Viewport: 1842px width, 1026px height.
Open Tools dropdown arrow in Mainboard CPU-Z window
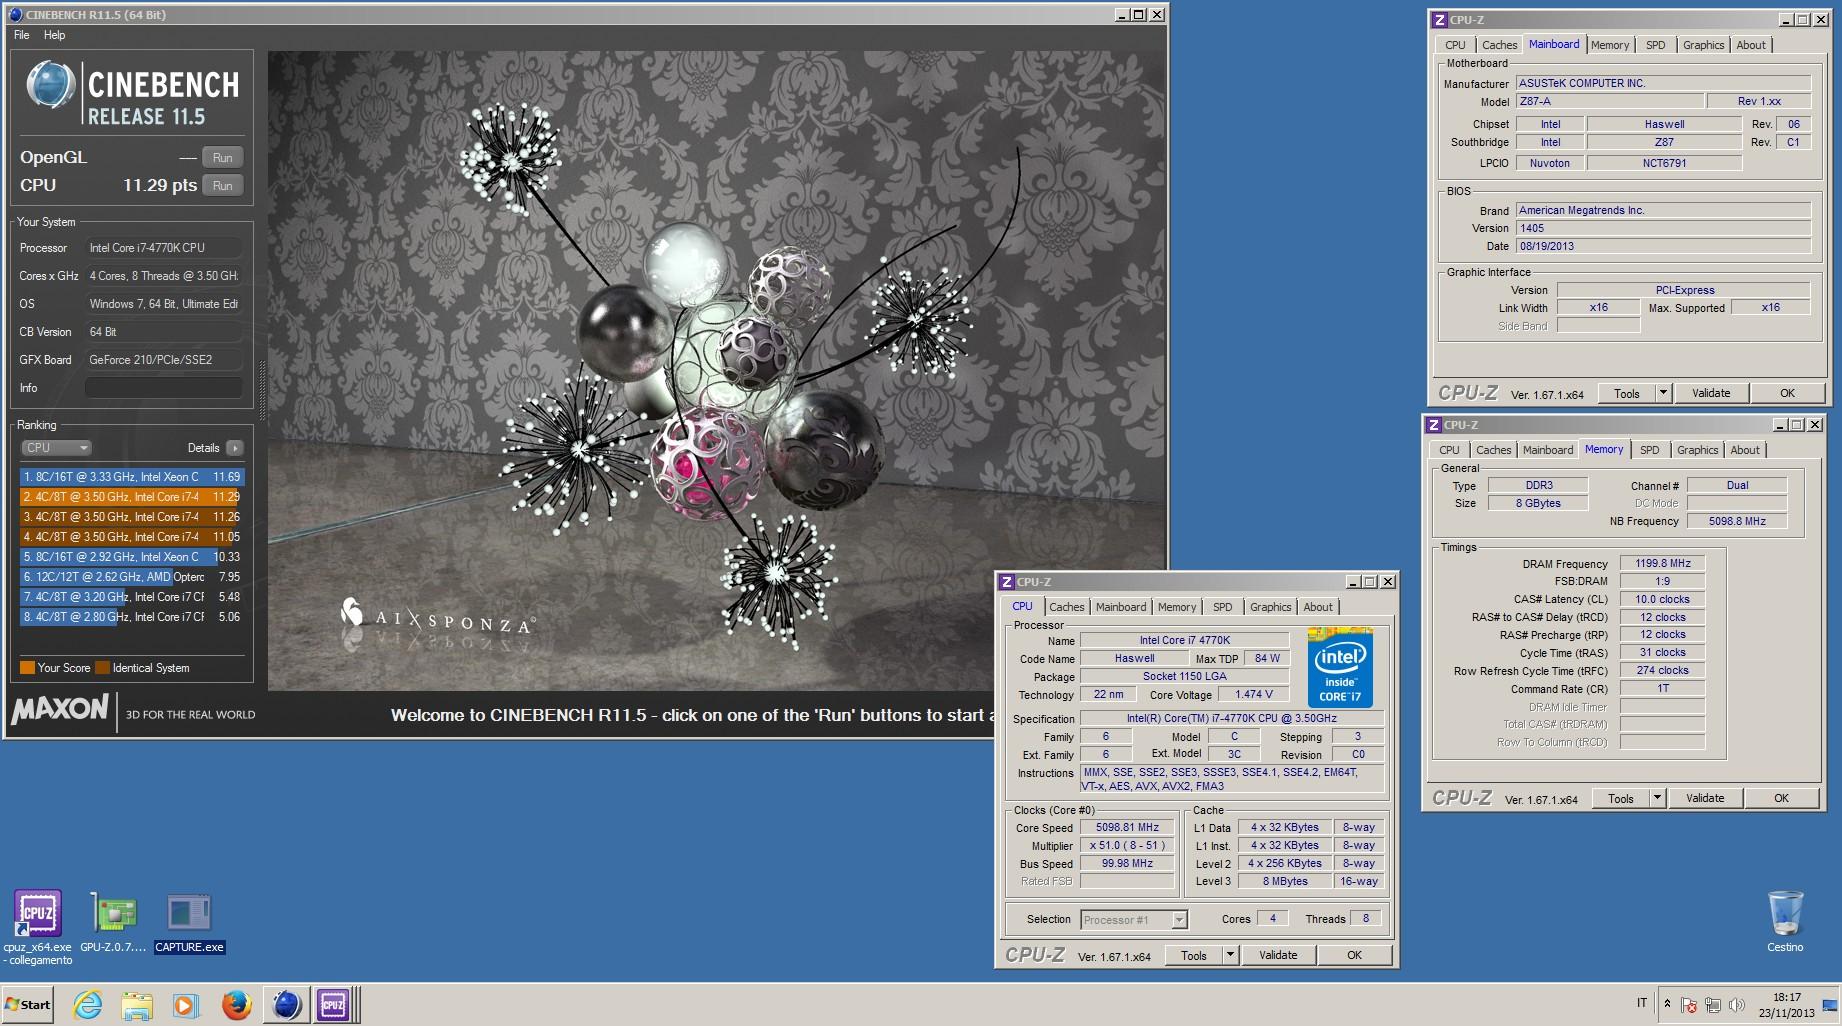coord(1664,393)
